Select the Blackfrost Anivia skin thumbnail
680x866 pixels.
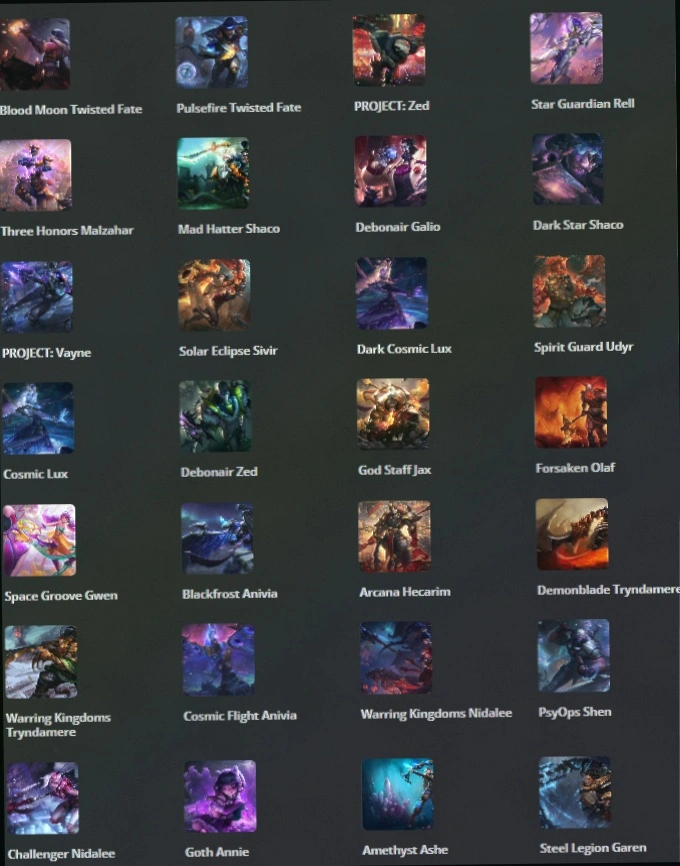217,538
